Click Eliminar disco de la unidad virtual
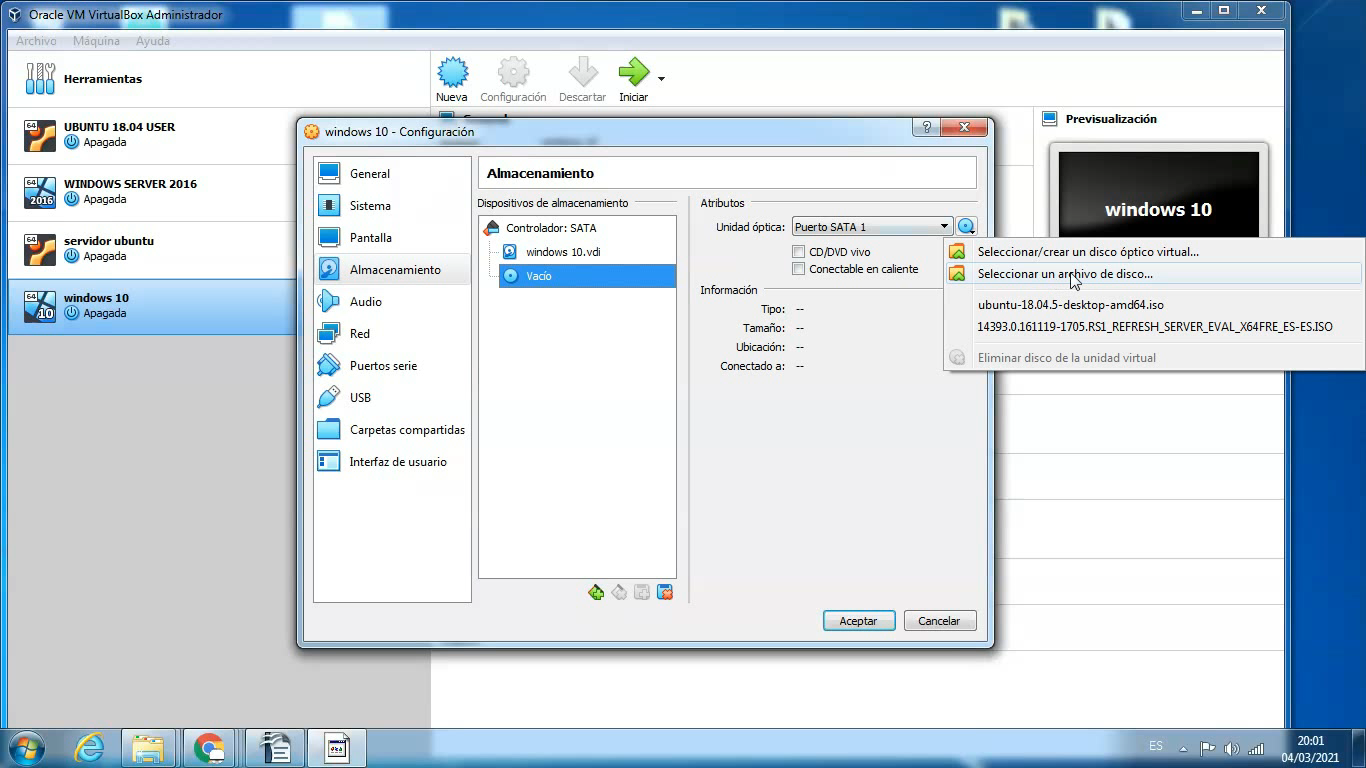Viewport: 1366px width, 768px height. point(1155,358)
